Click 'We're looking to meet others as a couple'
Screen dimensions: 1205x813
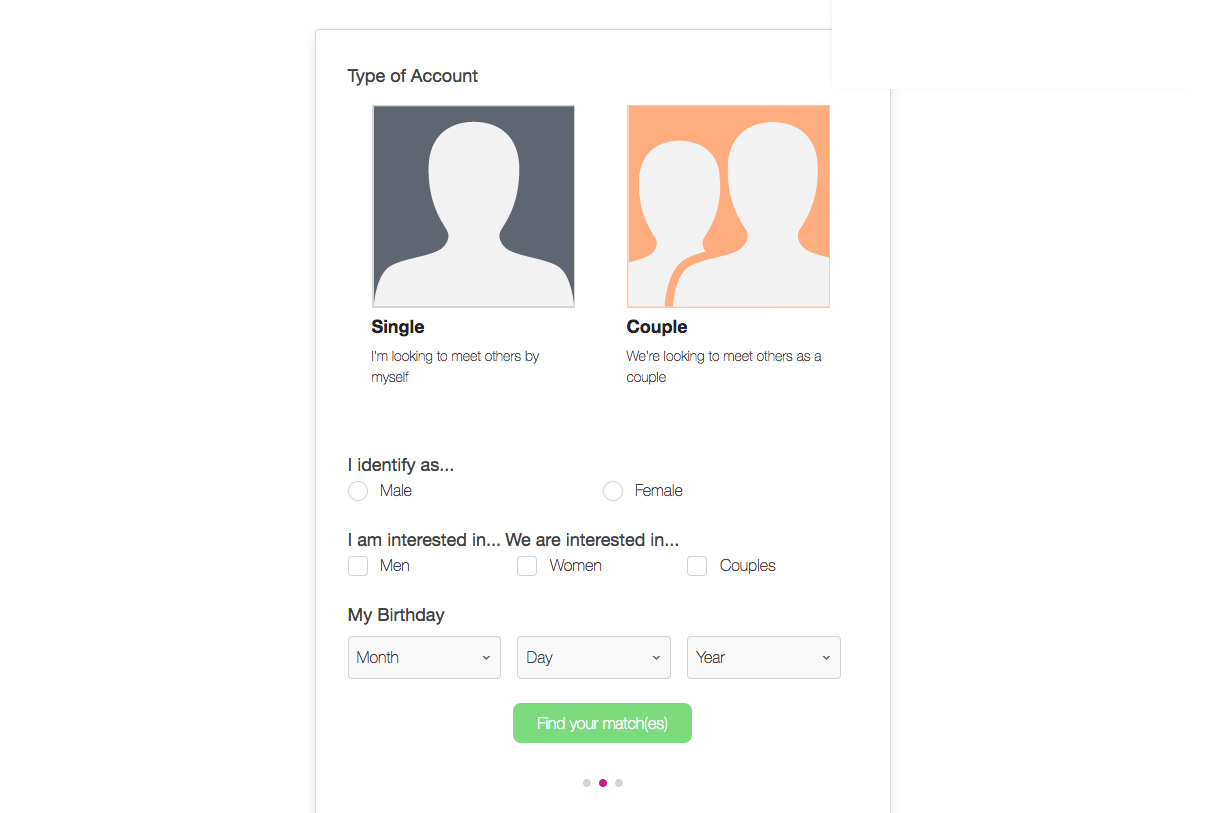pos(724,367)
